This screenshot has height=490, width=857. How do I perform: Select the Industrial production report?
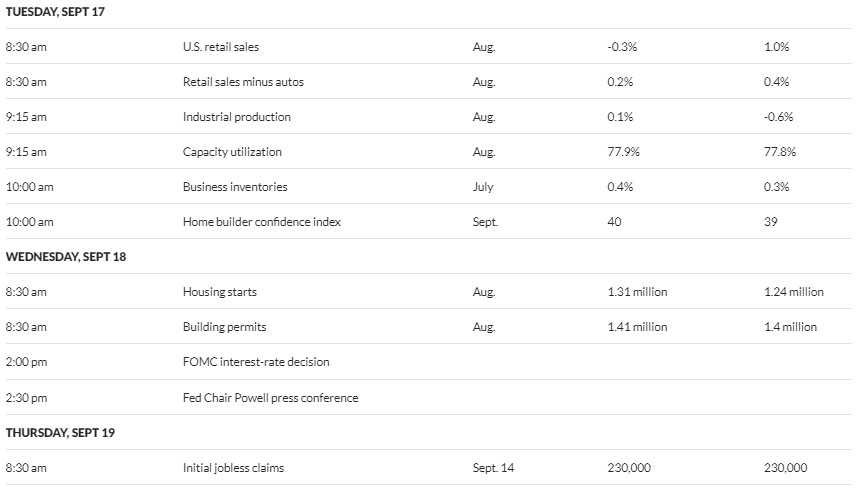236,117
